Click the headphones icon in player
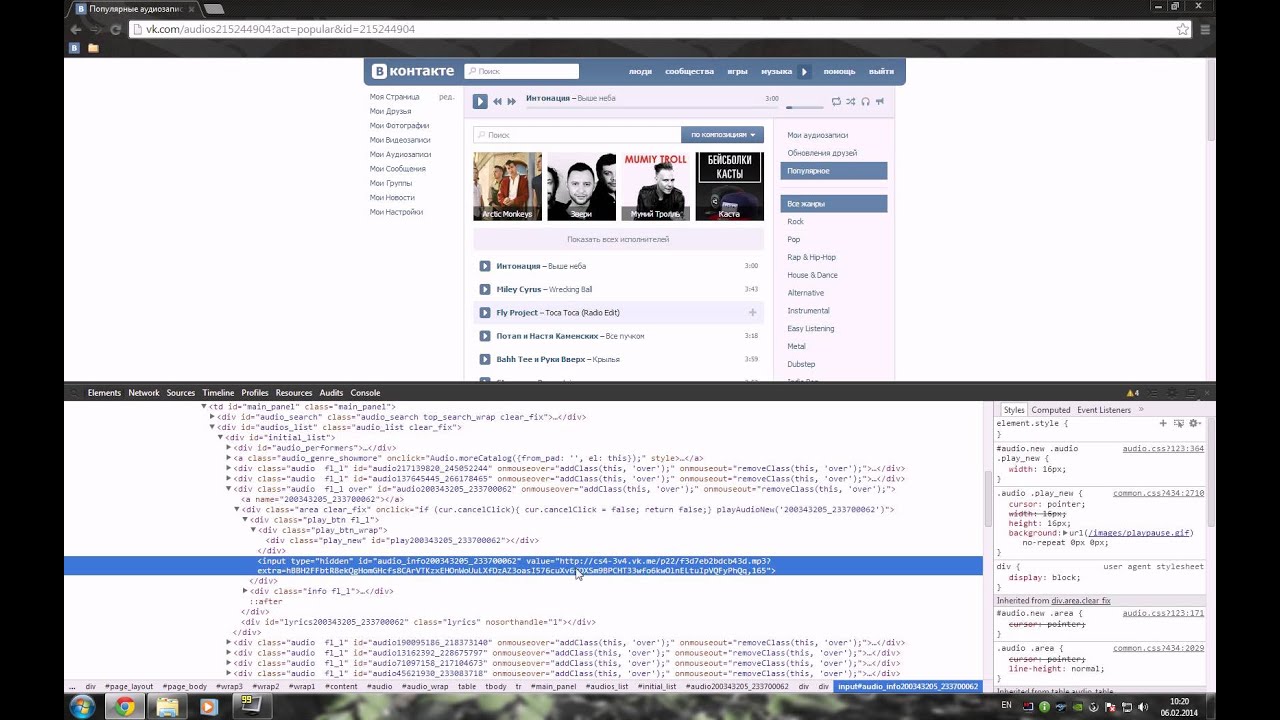This screenshot has height=720, width=1280. pyautogui.click(x=865, y=101)
